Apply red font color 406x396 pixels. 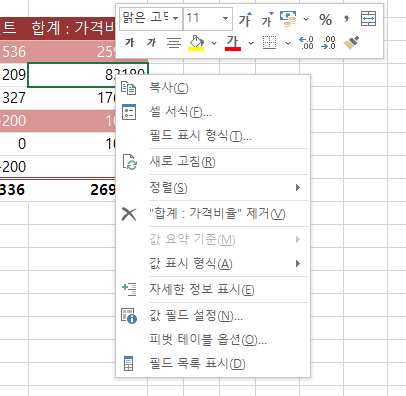[233, 43]
